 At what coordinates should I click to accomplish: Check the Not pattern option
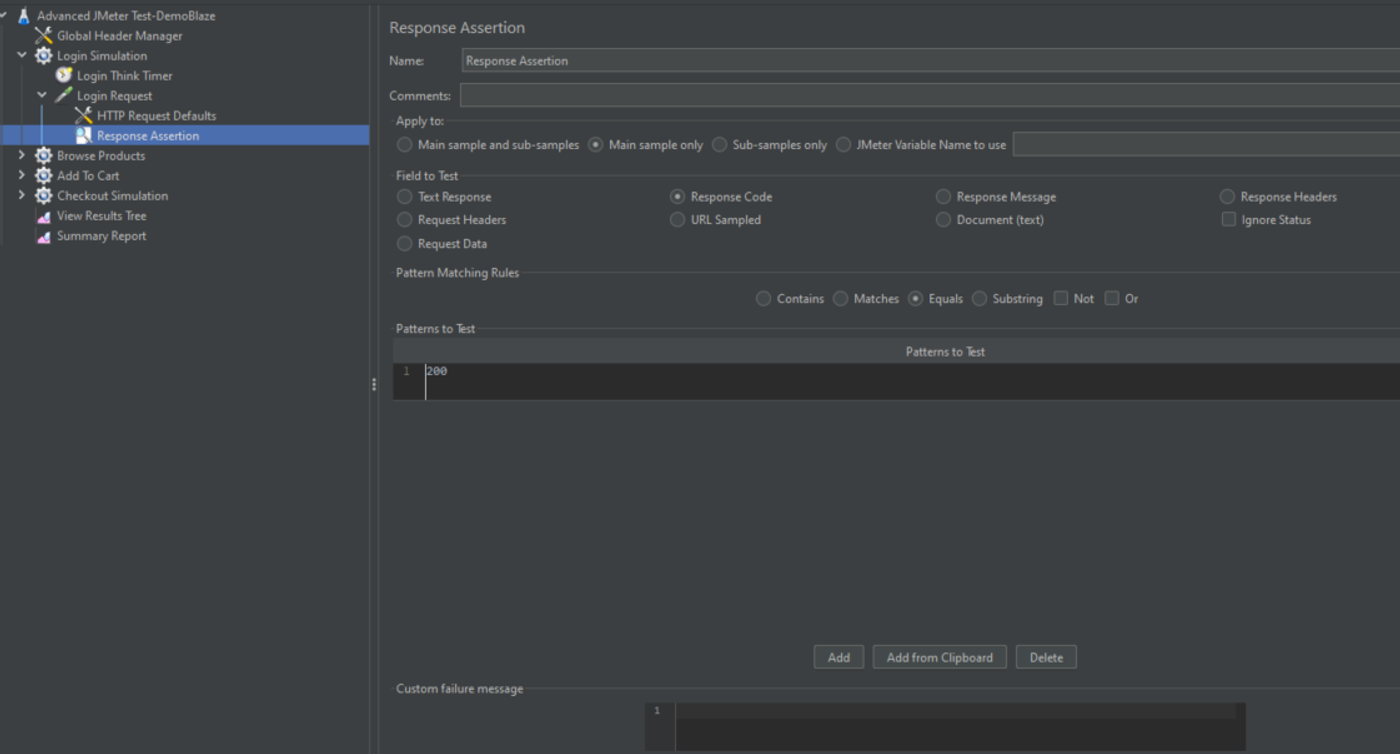[x=1061, y=299]
